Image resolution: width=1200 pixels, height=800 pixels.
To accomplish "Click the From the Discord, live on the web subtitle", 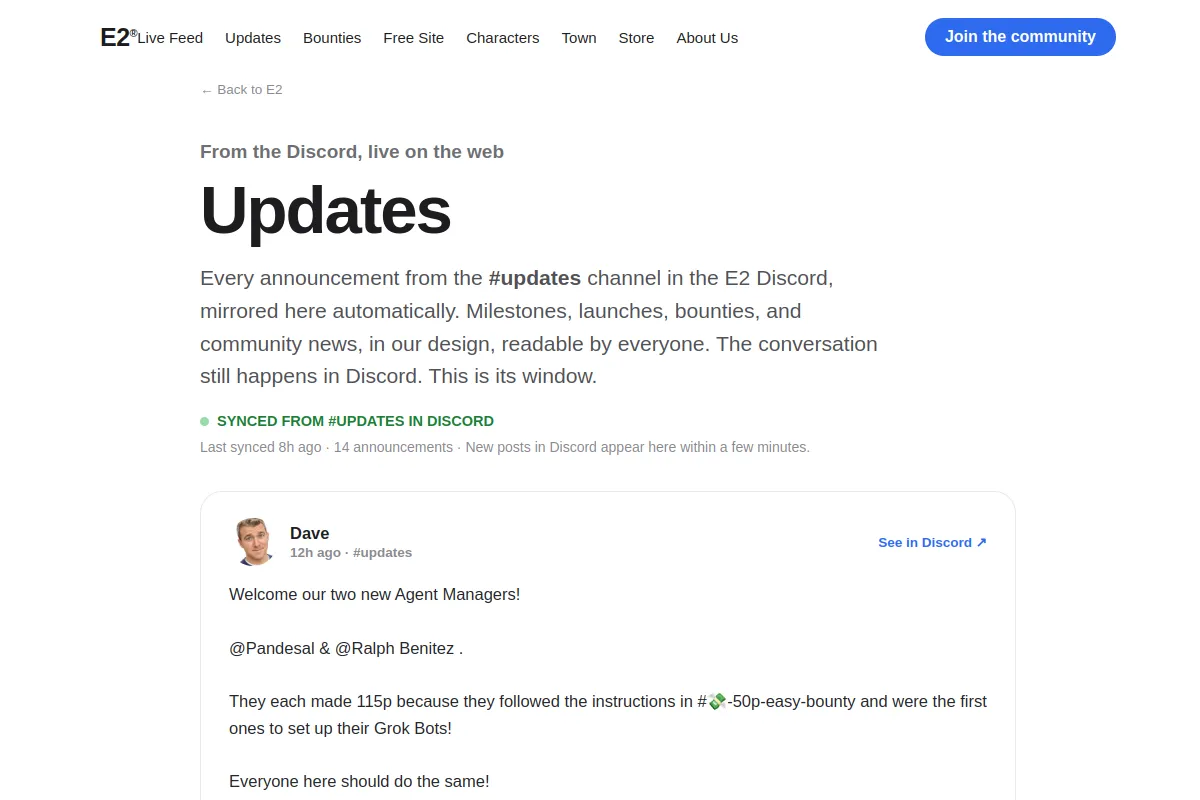I will point(352,152).
